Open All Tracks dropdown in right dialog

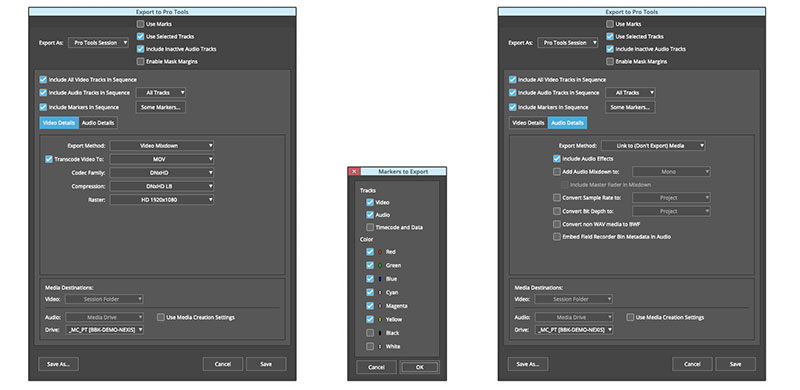pyautogui.click(x=630, y=93)
